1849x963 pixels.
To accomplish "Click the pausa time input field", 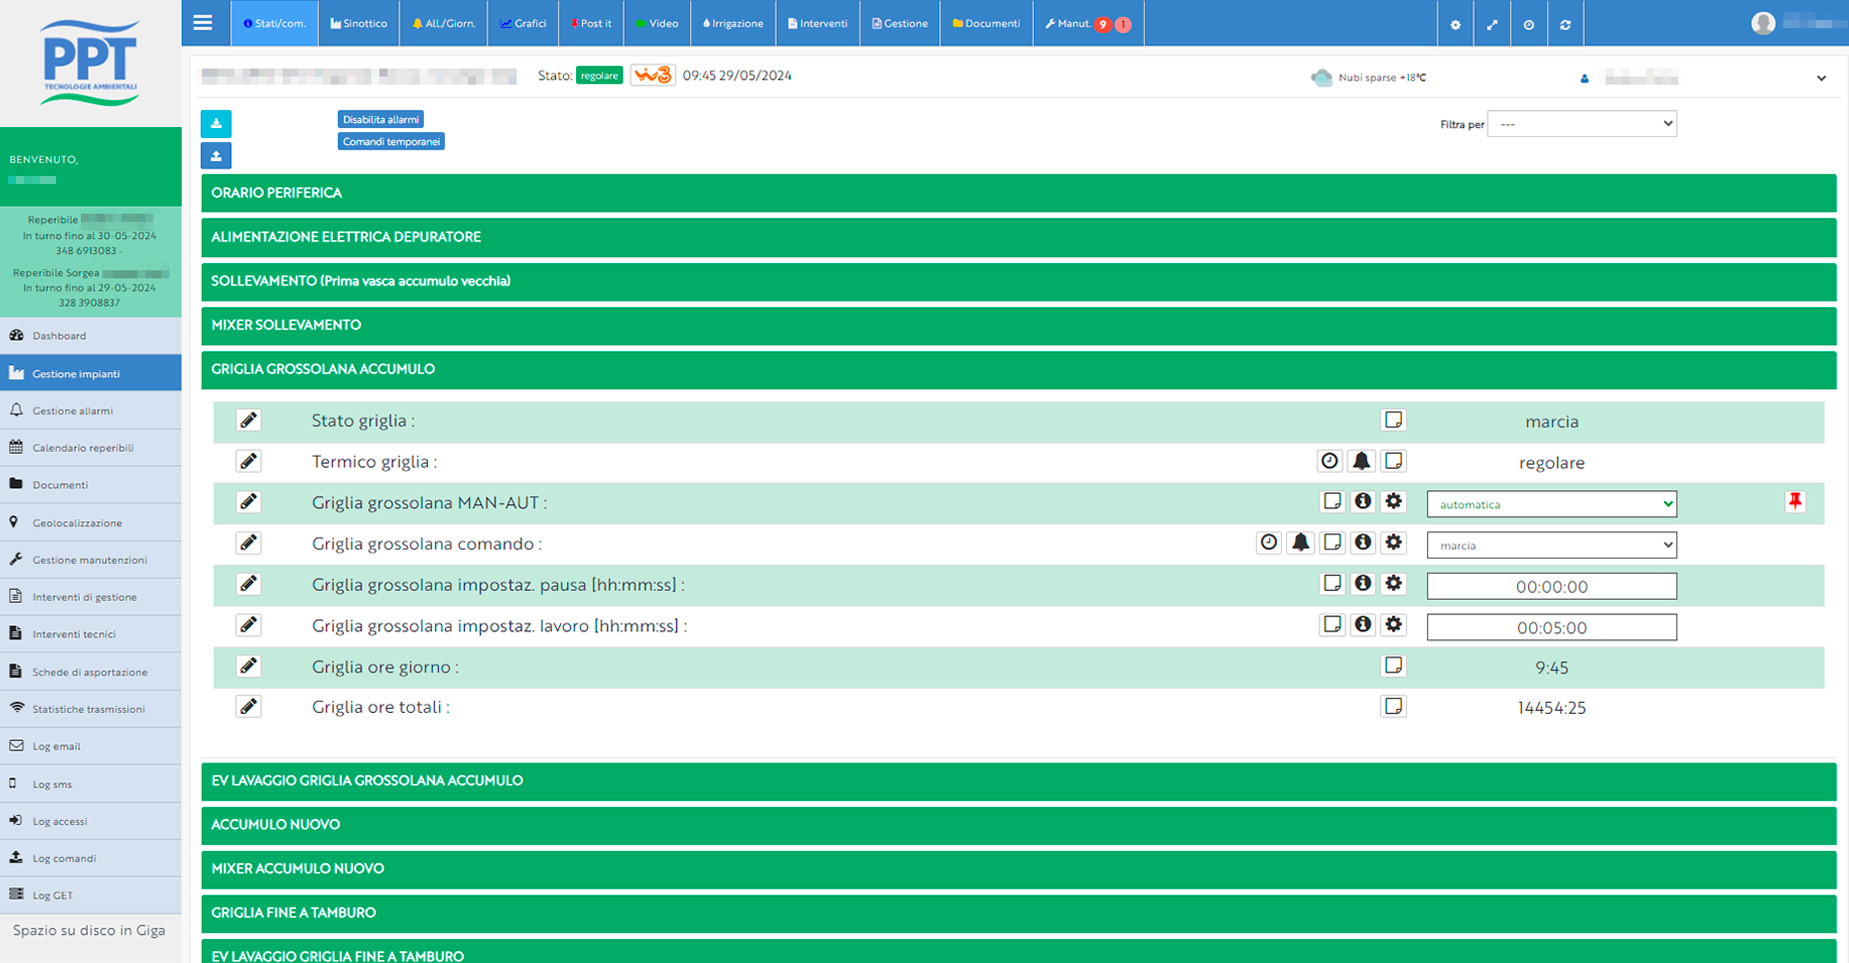I will point(1552,586).
